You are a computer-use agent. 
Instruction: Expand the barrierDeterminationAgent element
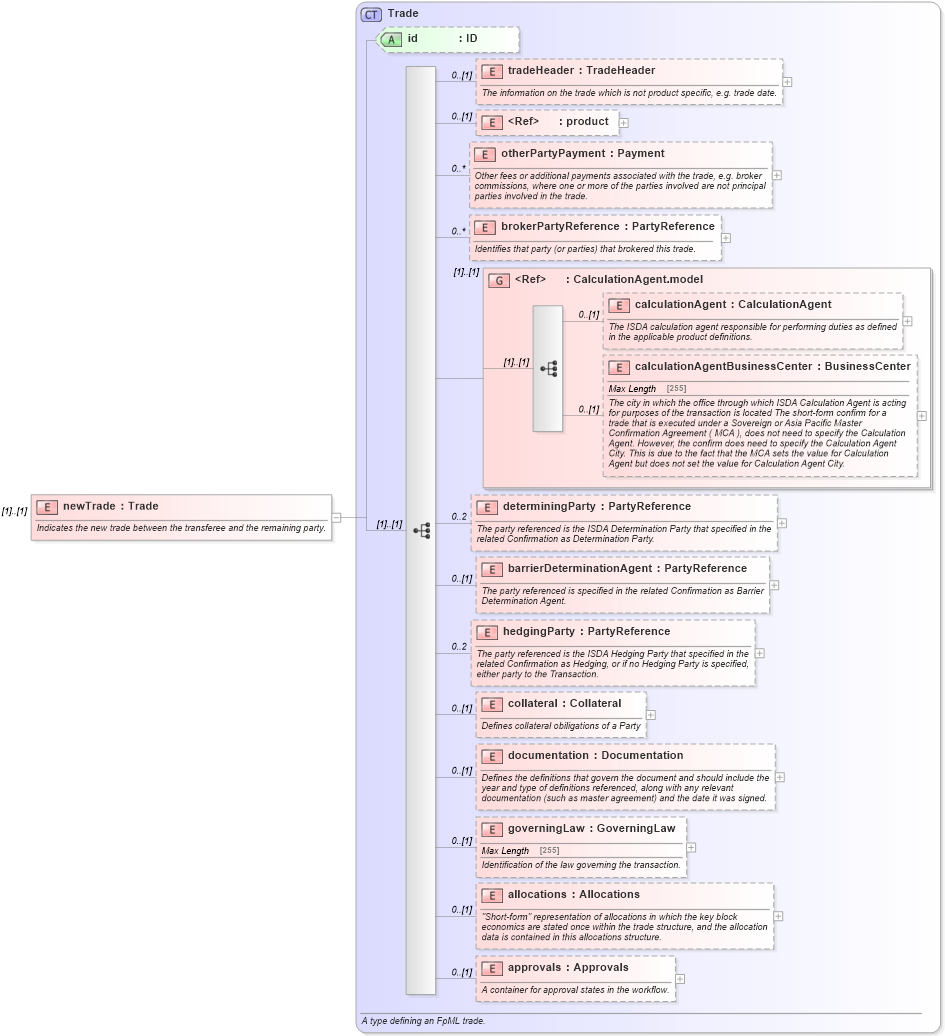pyautogui.click(x=774, y=585)
